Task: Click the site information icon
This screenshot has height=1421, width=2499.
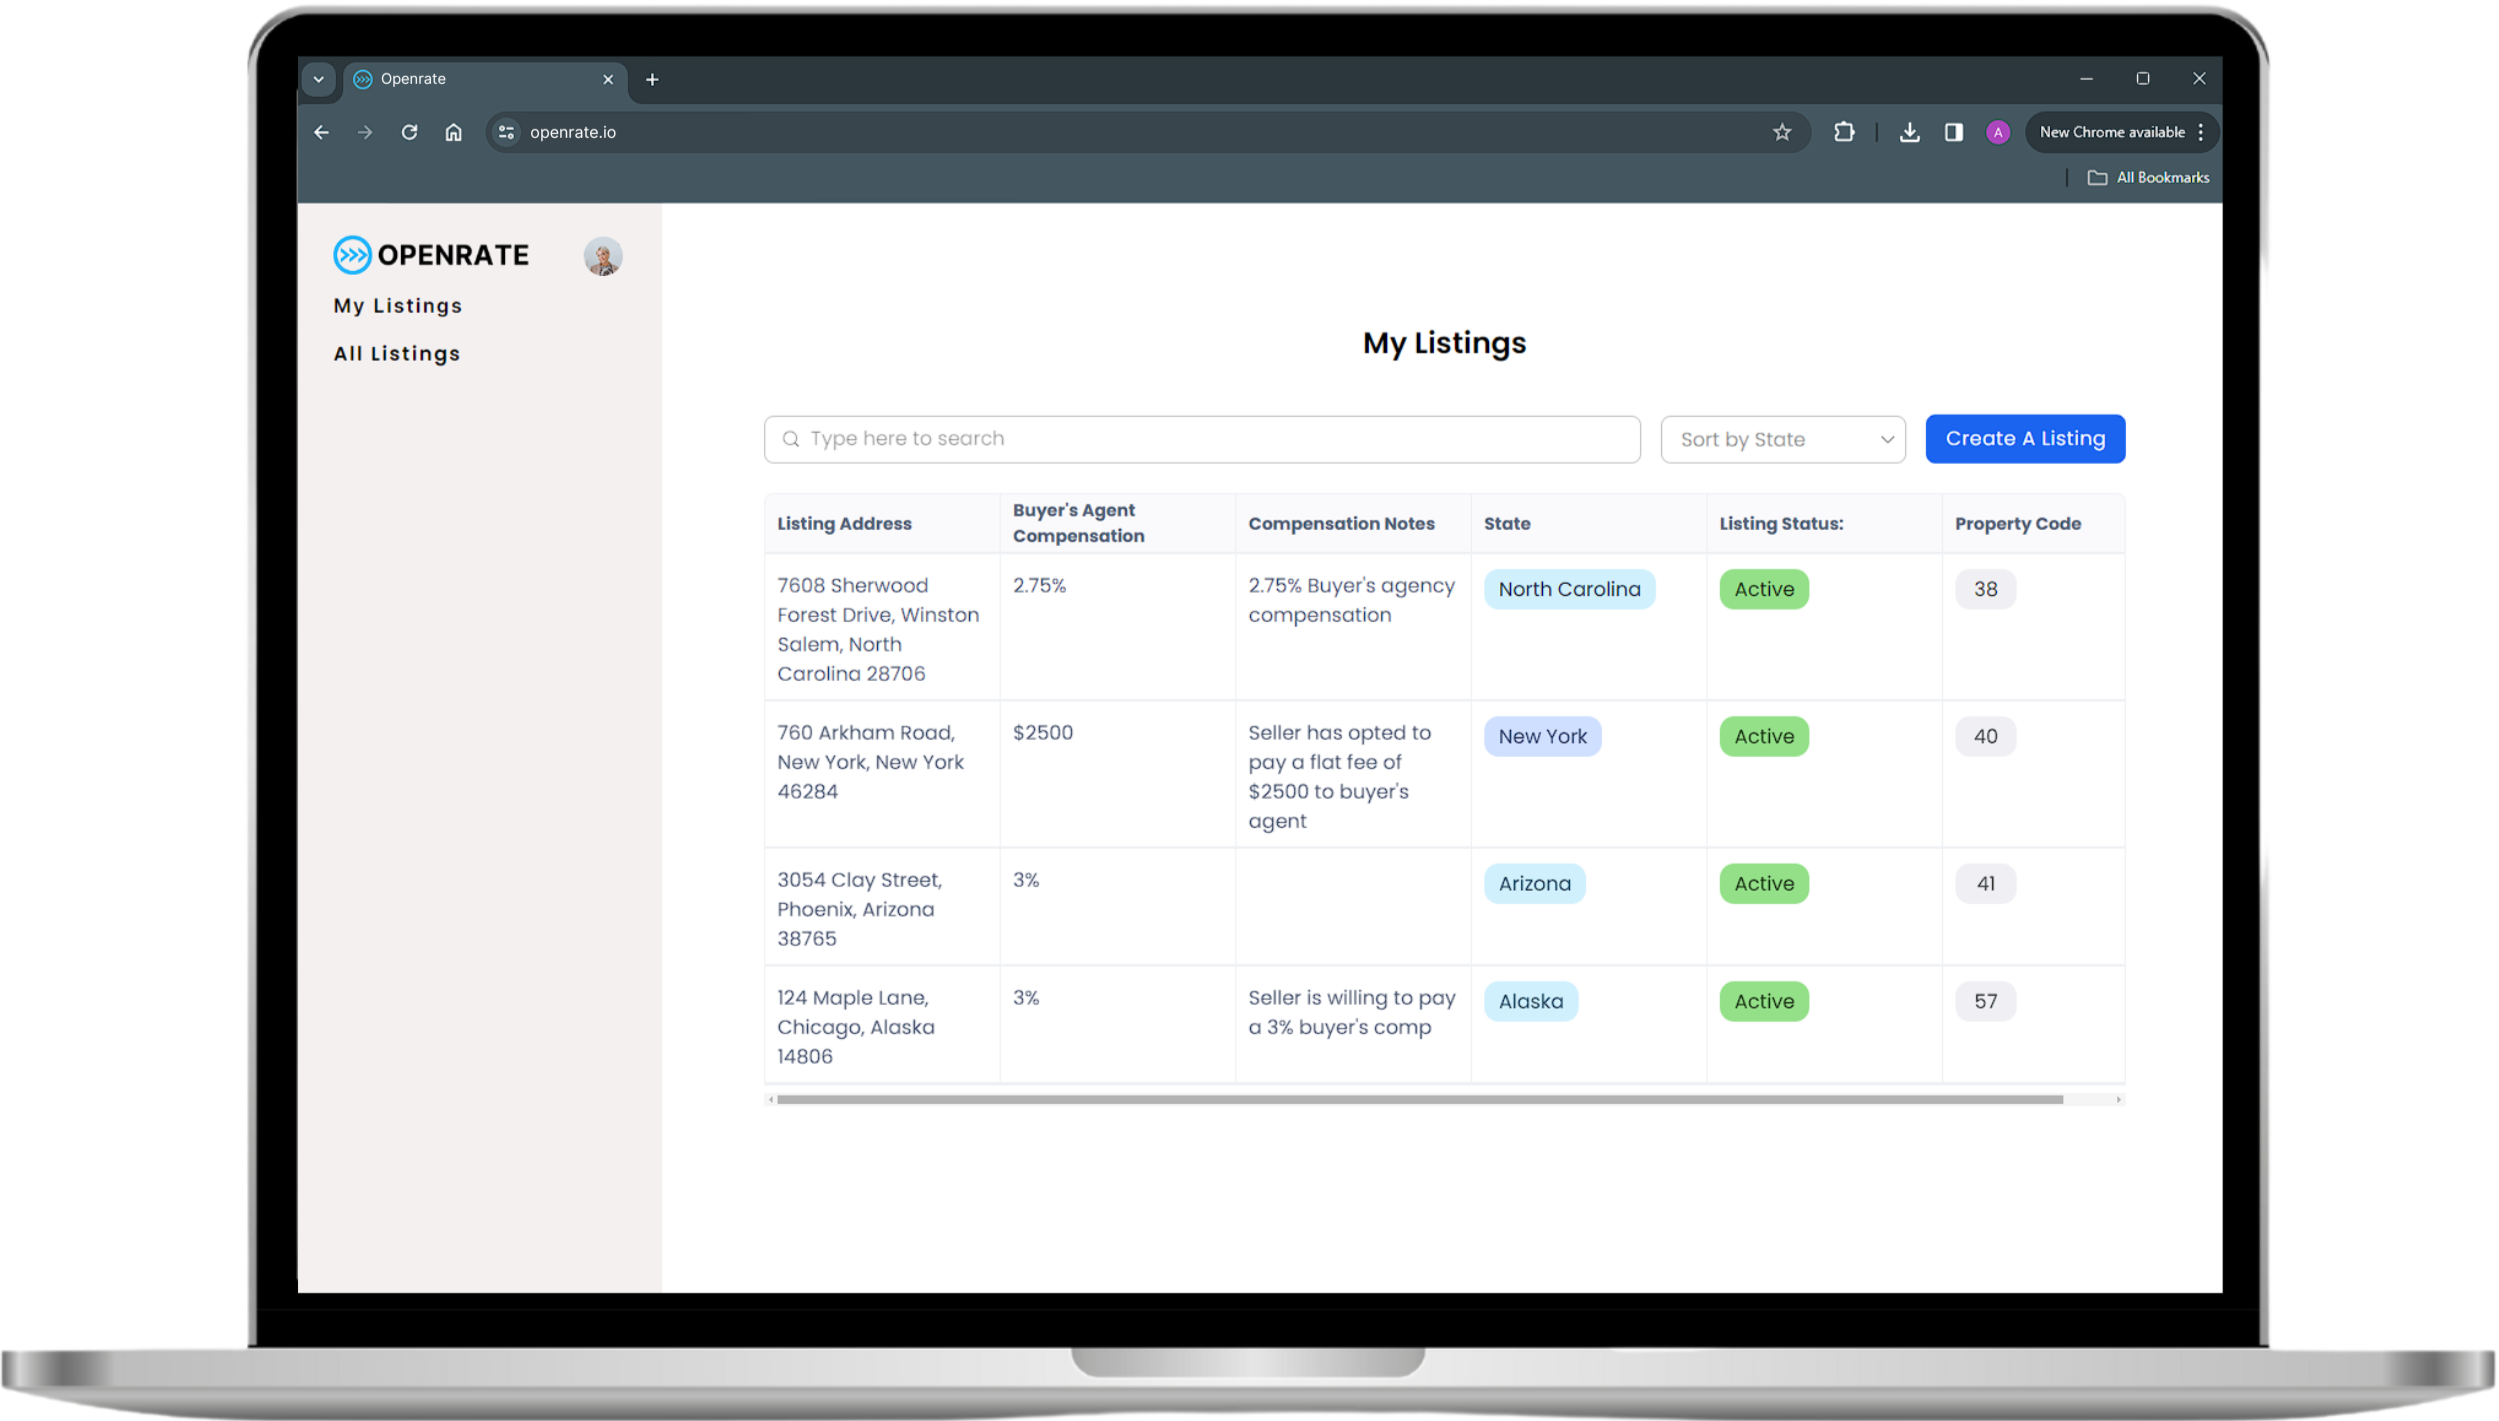Action: tap(506, 132)
